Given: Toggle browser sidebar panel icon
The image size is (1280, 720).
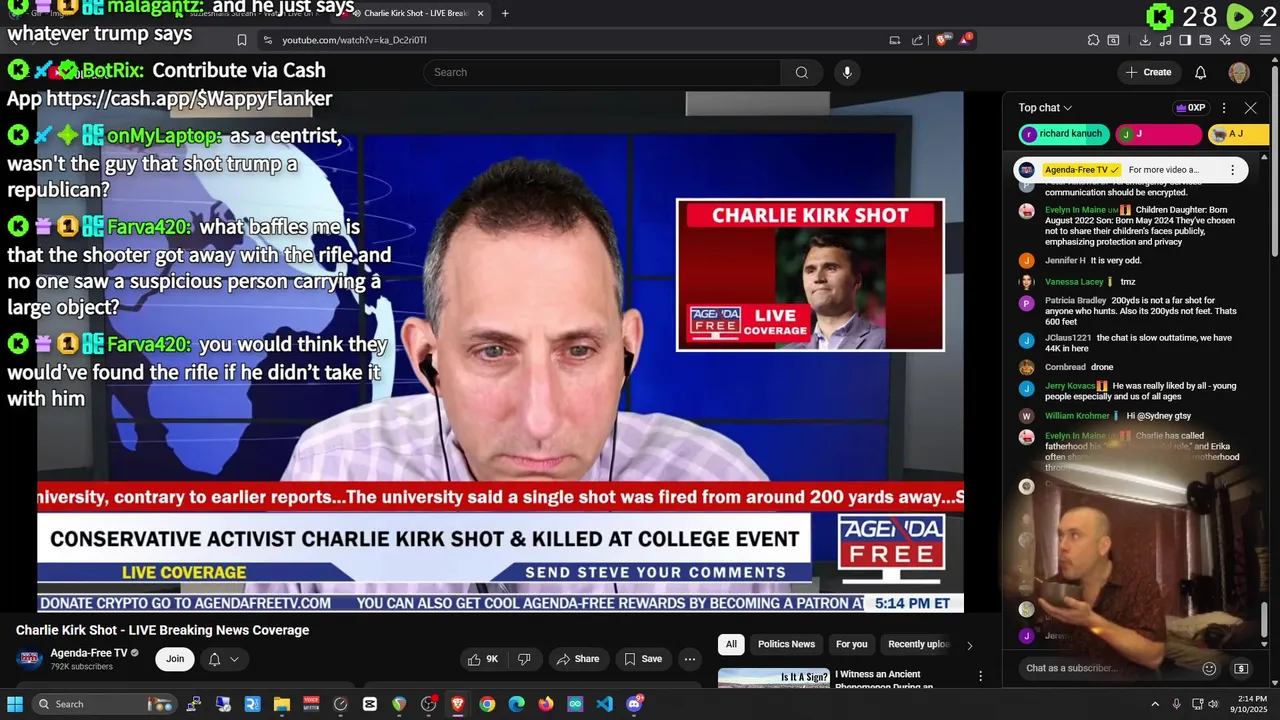Looking at the screenshot, I should point(1185,40).
